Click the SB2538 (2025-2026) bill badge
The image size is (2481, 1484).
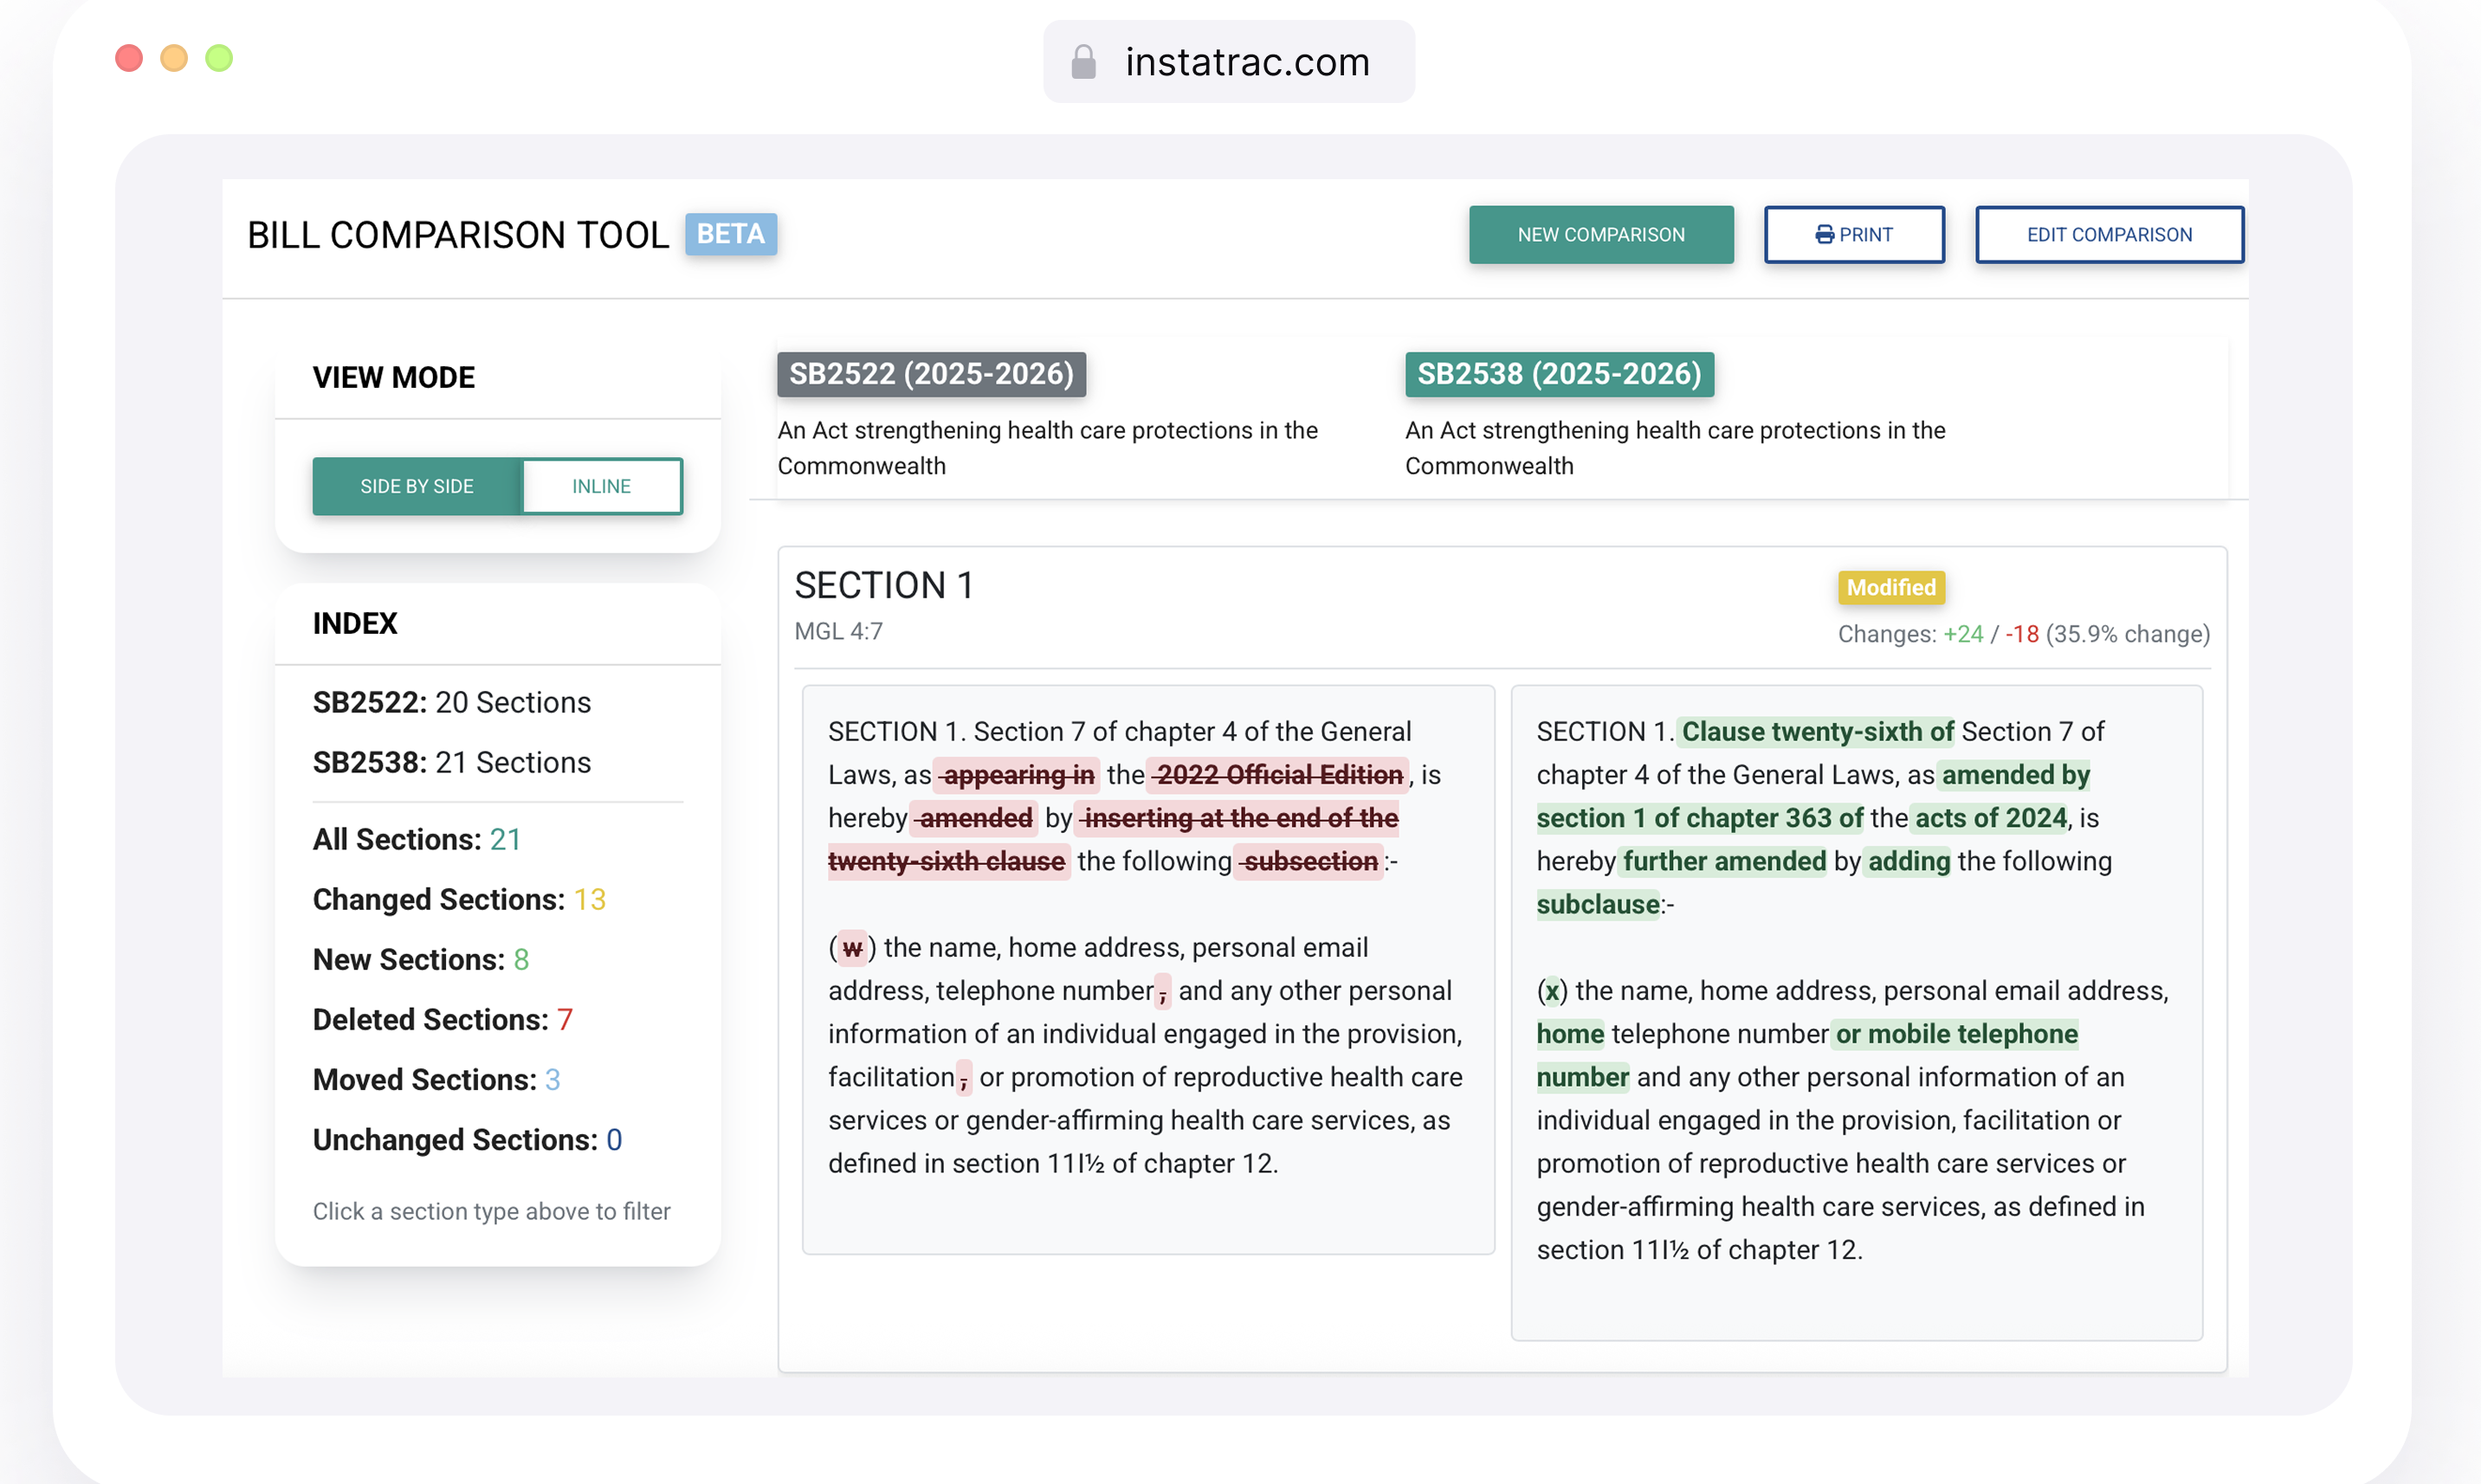[x=1559, y=374]
